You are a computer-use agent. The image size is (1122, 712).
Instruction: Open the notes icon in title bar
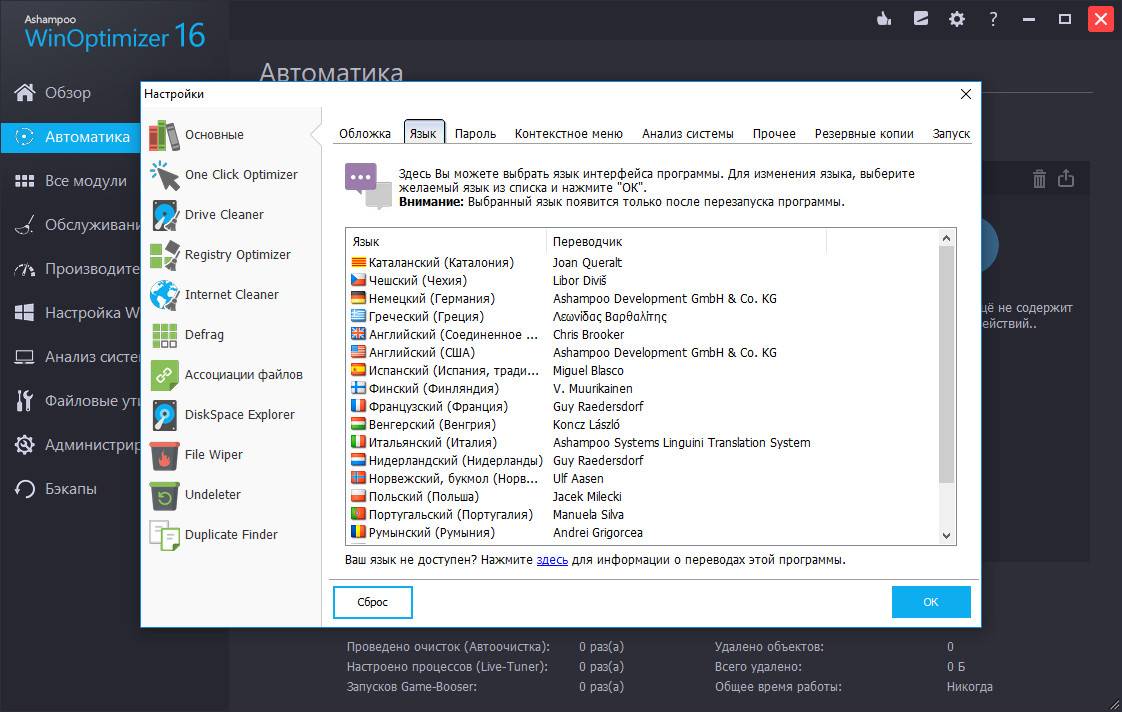(921, 19)
